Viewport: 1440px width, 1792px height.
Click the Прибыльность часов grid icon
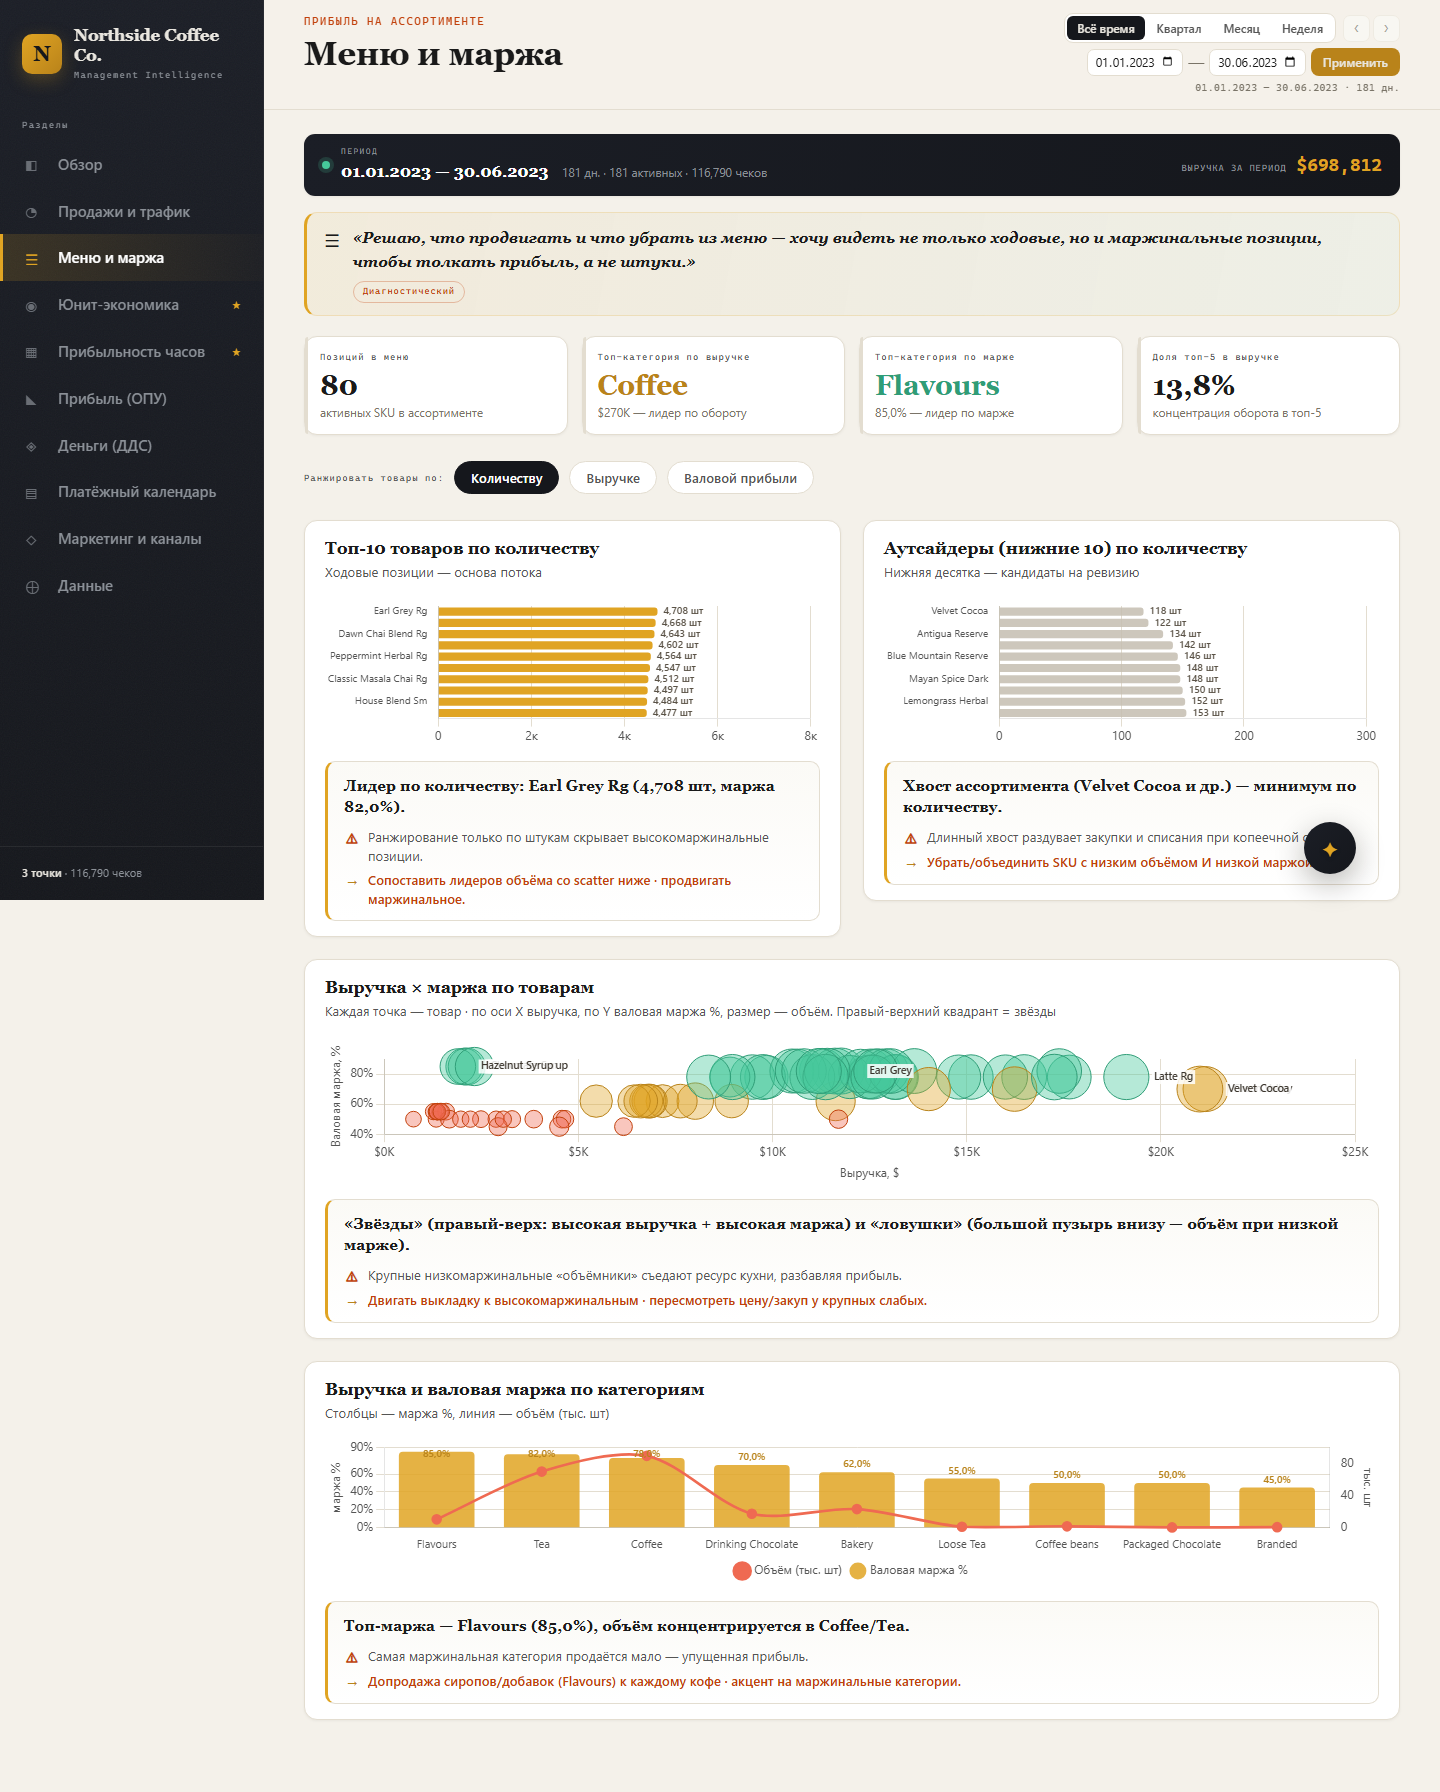(x=31, y=352)
